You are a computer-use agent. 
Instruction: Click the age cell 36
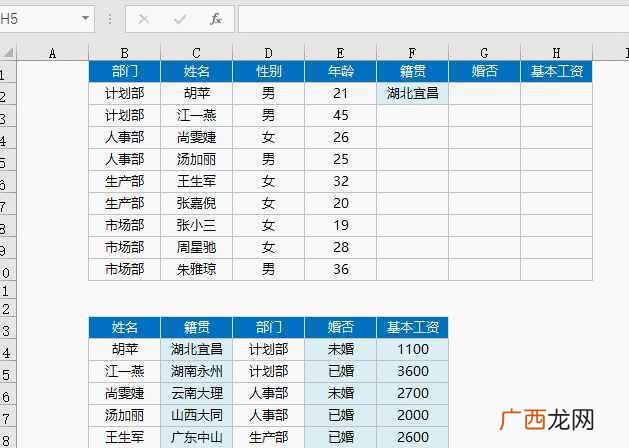point(340,270)
